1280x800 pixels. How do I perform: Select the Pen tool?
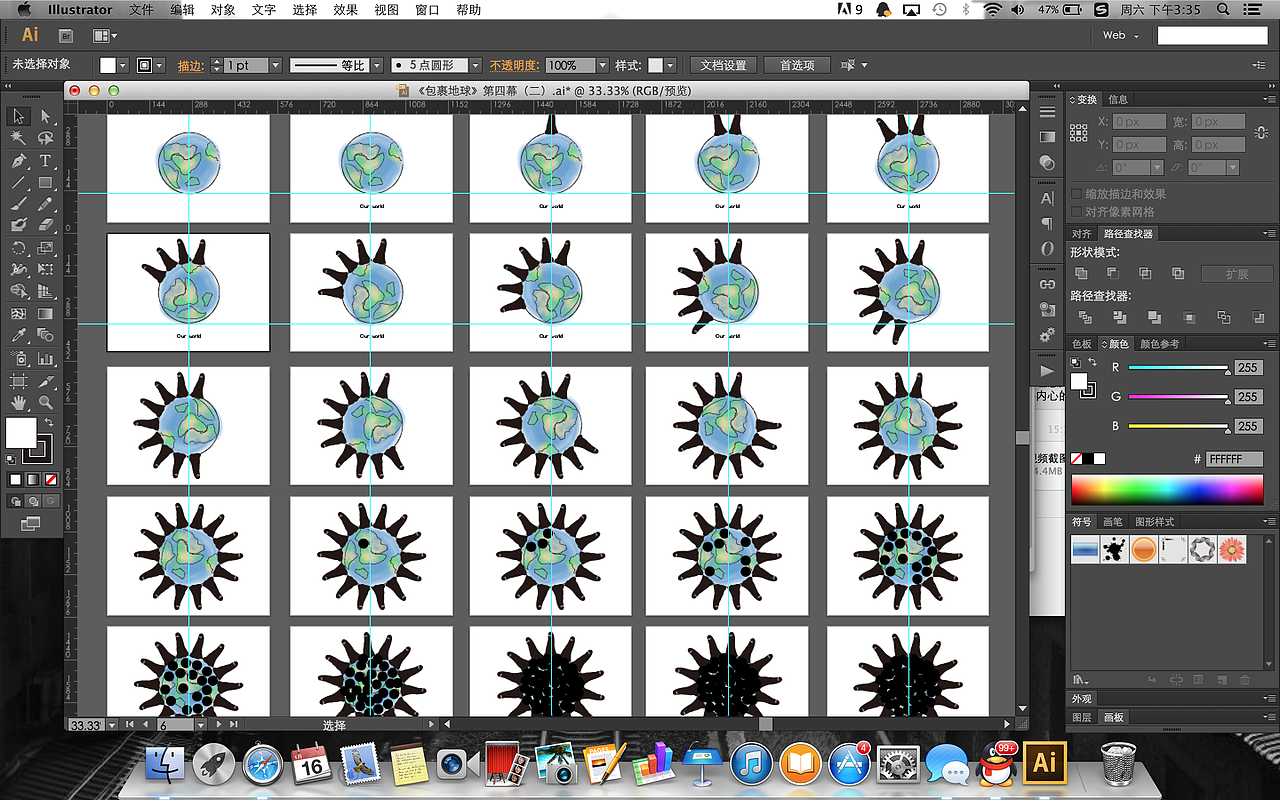(19, 160)
